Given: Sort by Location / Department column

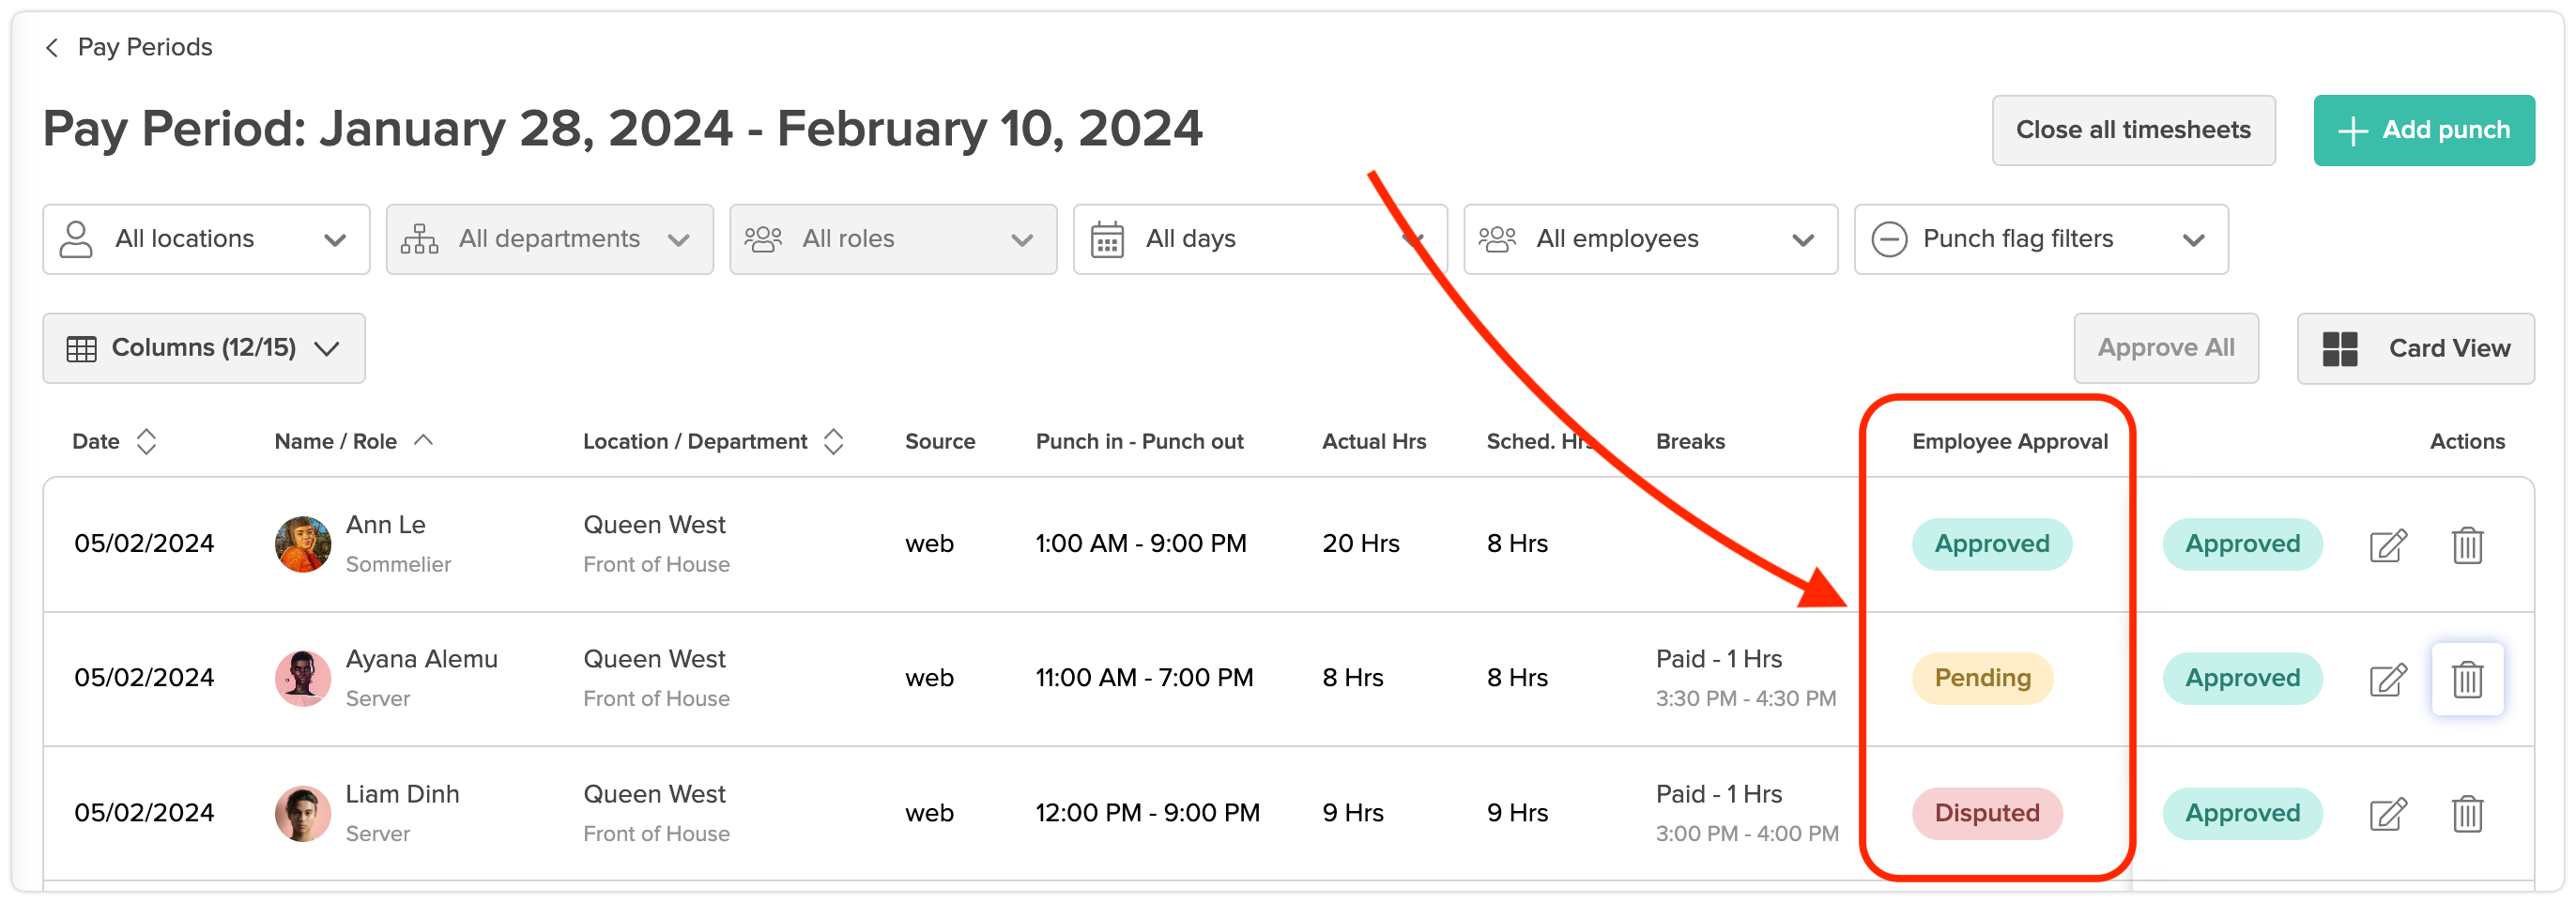Looking at the screenshot, I should tap(833, 441).
